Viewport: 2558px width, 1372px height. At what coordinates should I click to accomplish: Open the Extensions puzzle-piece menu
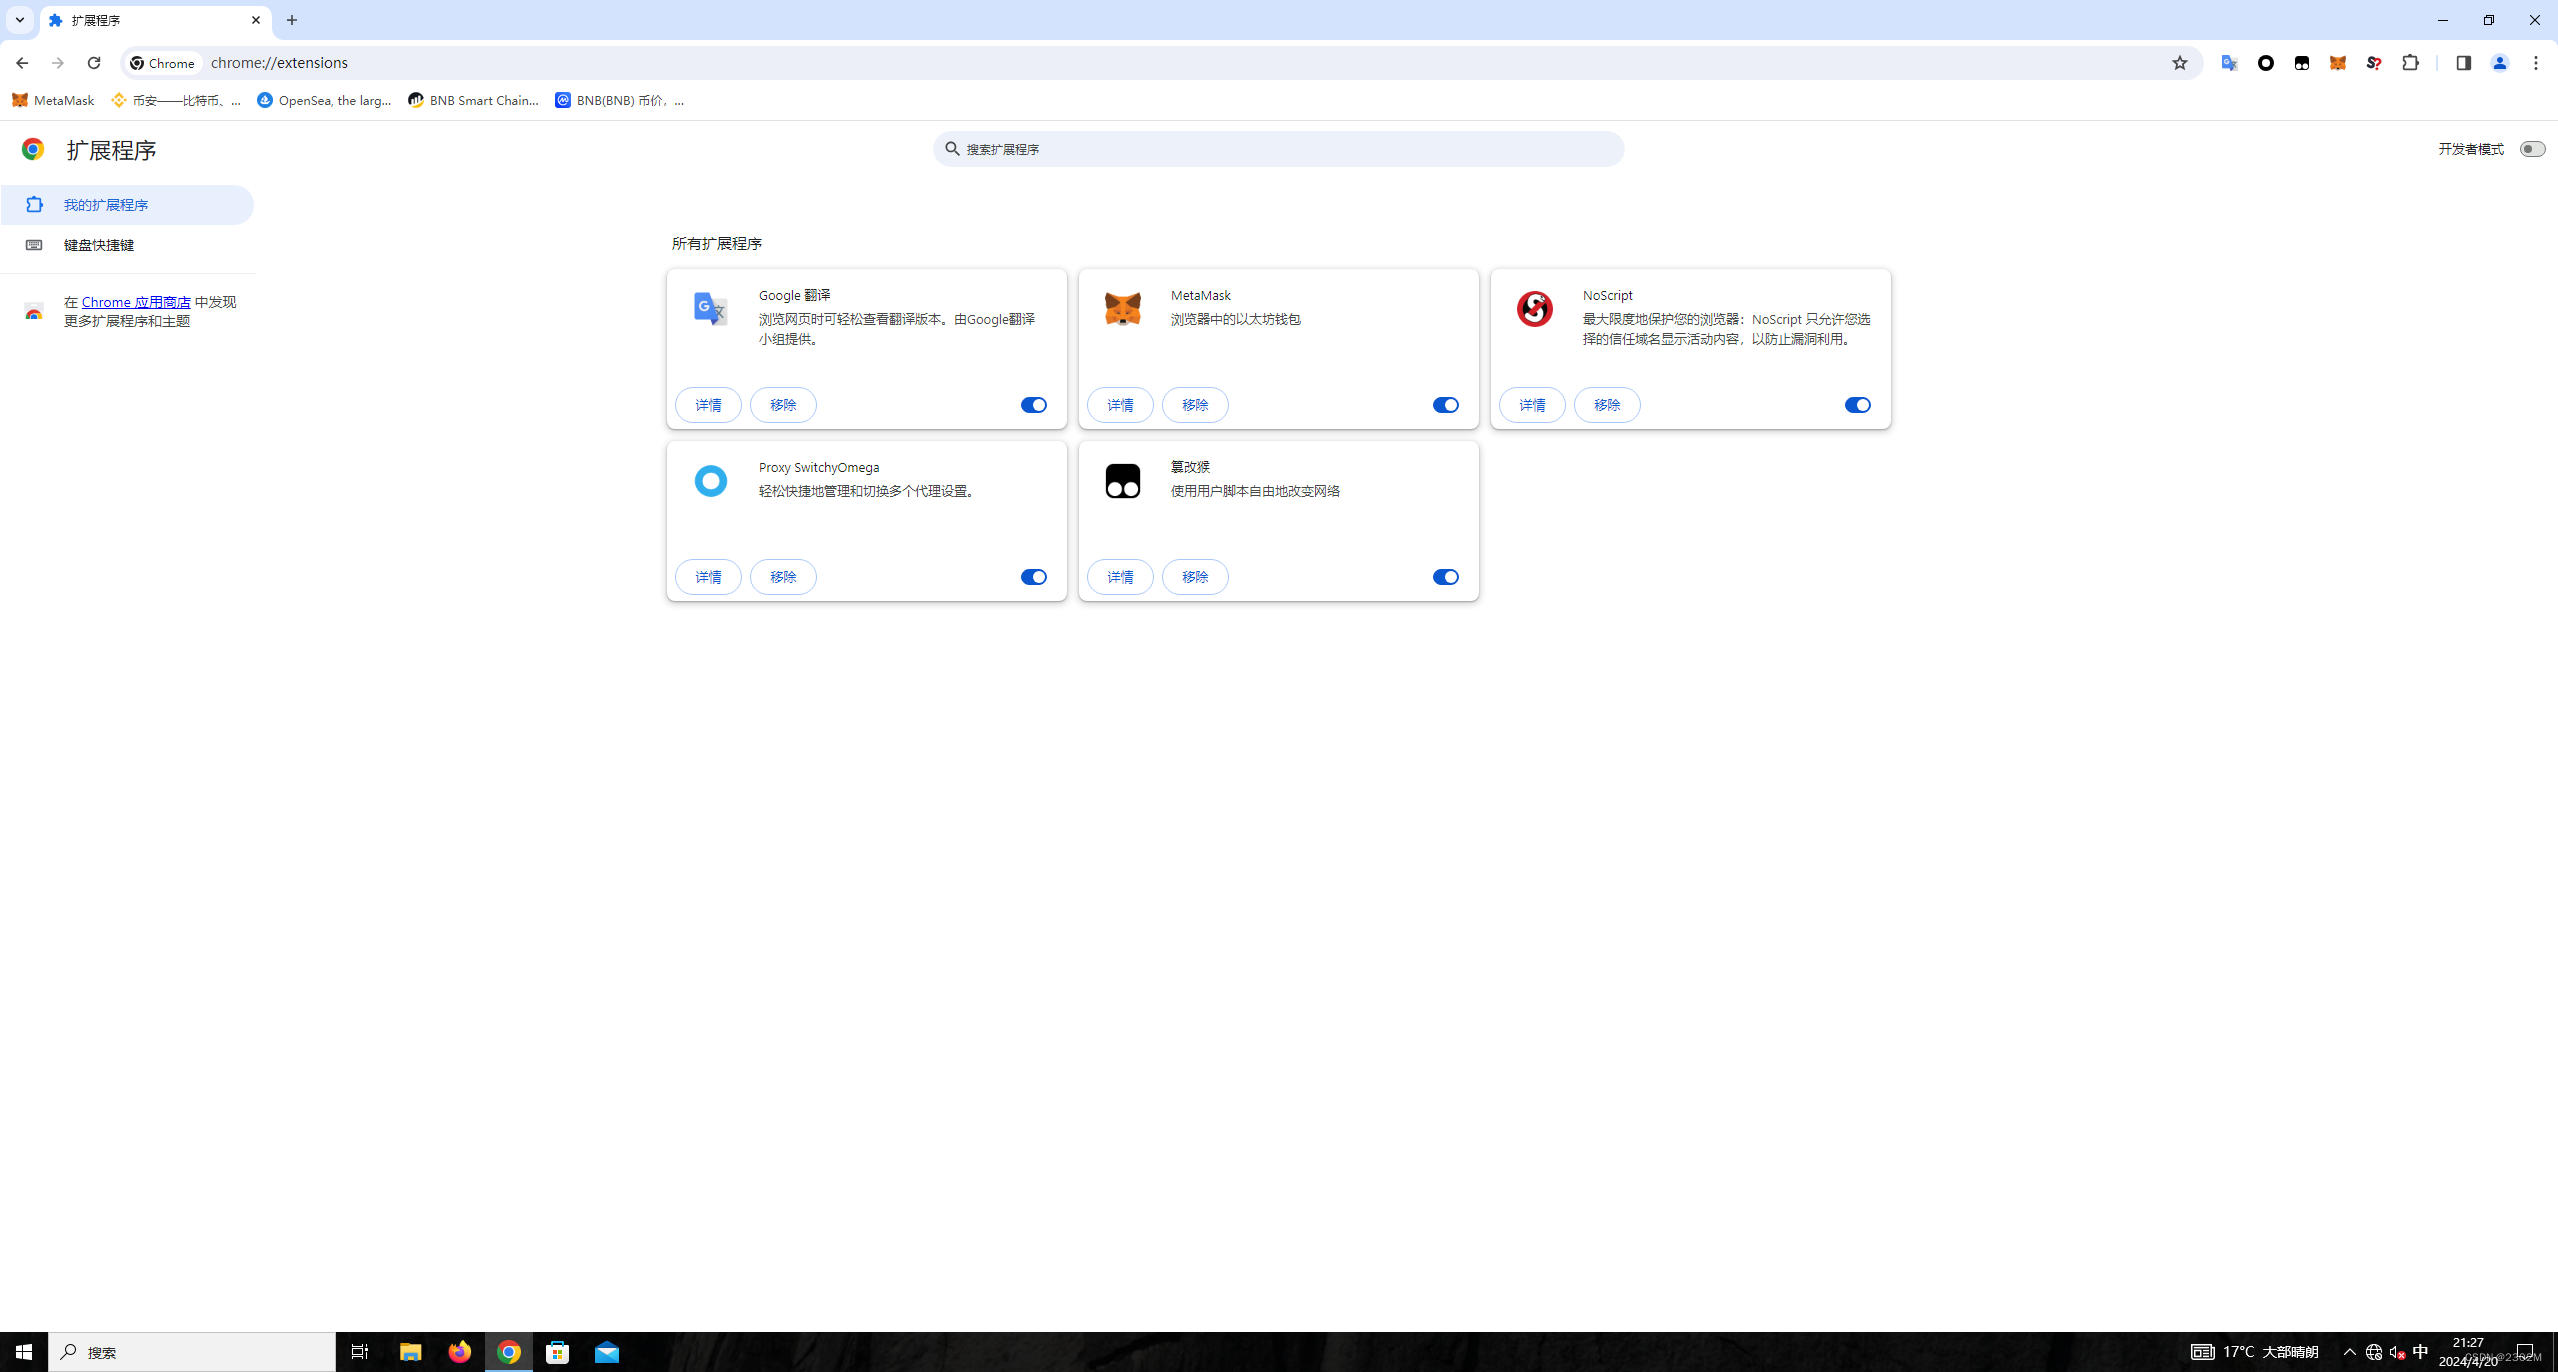point(2411,63)
